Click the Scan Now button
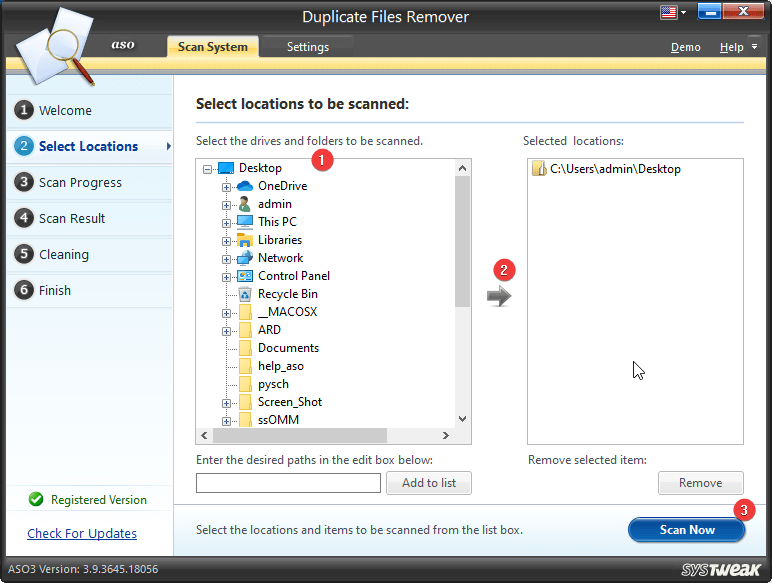This screenshot has width=772, height=583. 686,530
